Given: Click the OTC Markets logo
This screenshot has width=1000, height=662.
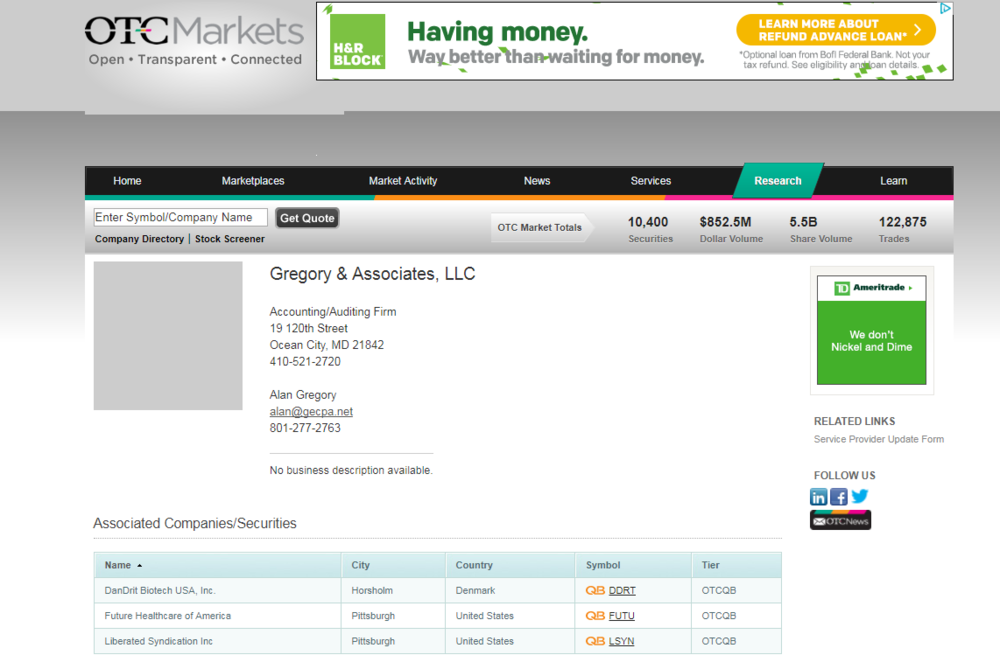Looking at the screenshot, I should 195,41.
